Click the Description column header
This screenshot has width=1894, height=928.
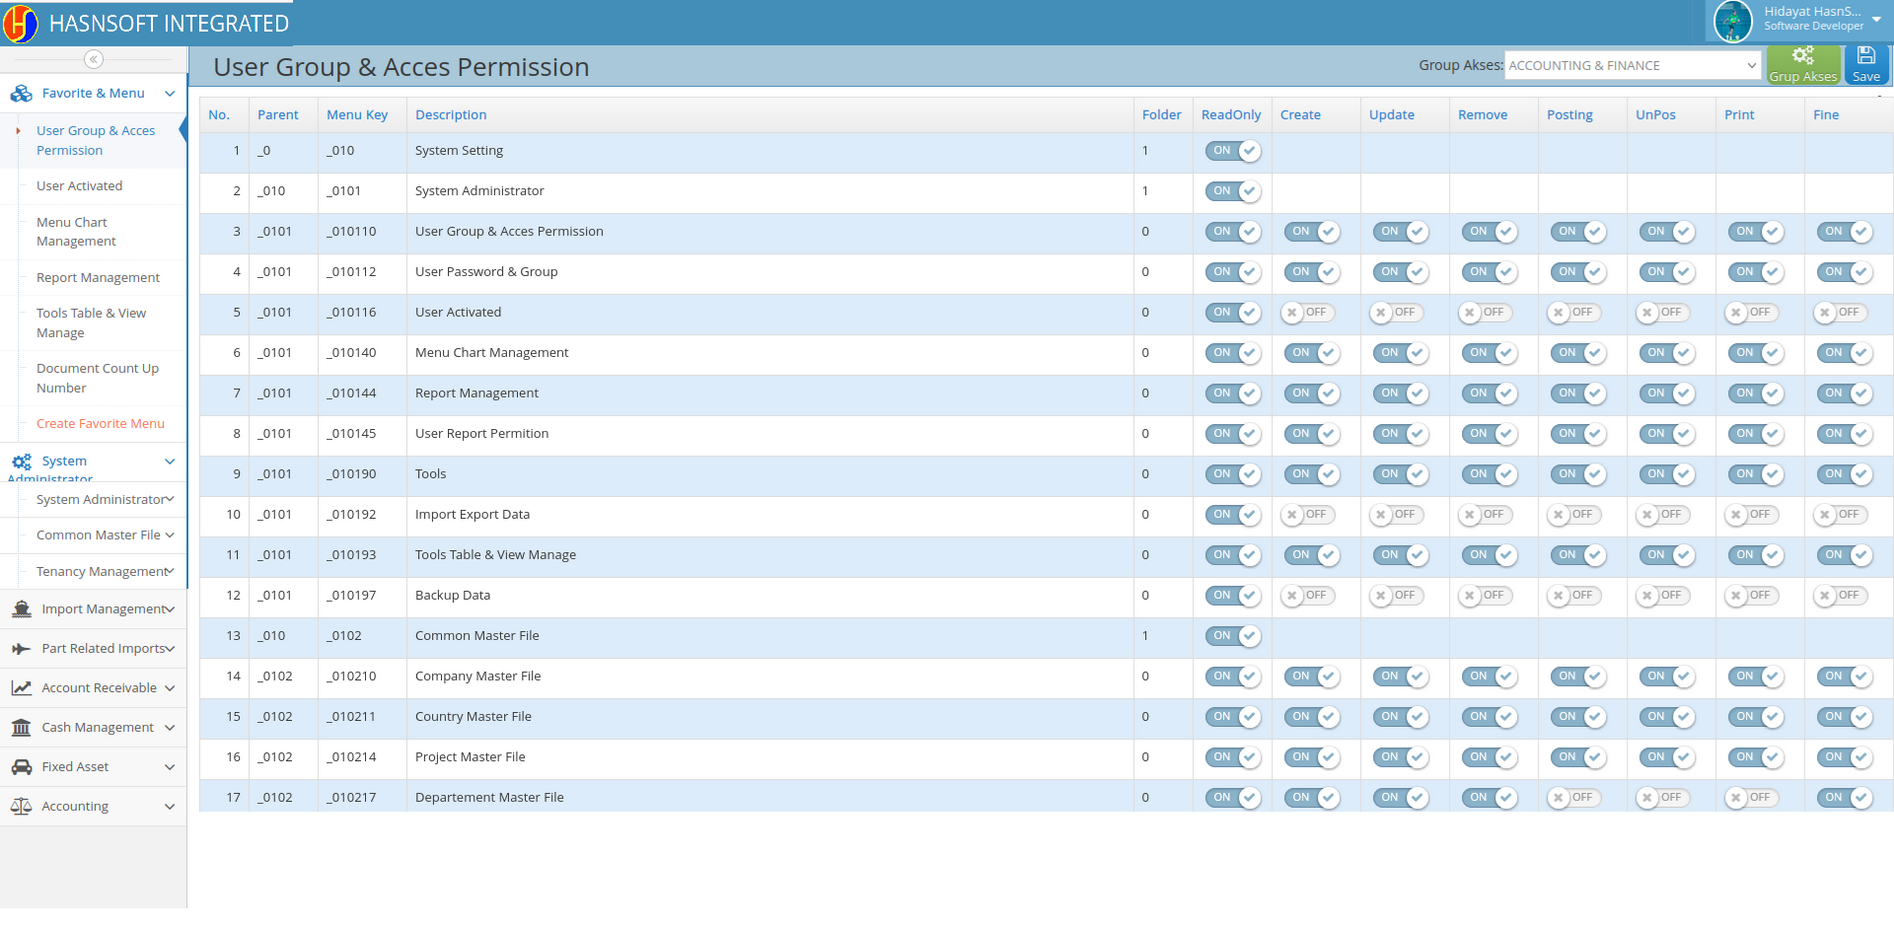(x=451, y=115)
